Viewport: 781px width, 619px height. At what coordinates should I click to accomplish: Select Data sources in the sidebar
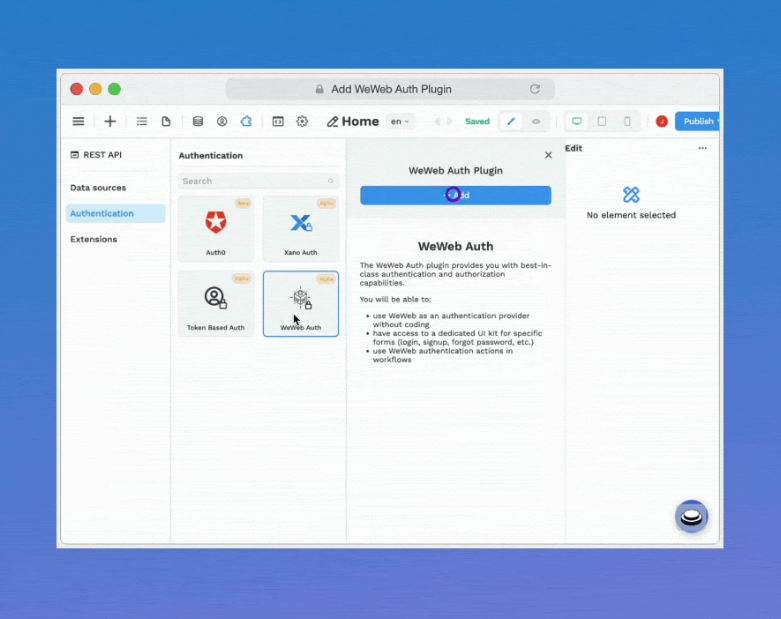(x=98, y=188)
